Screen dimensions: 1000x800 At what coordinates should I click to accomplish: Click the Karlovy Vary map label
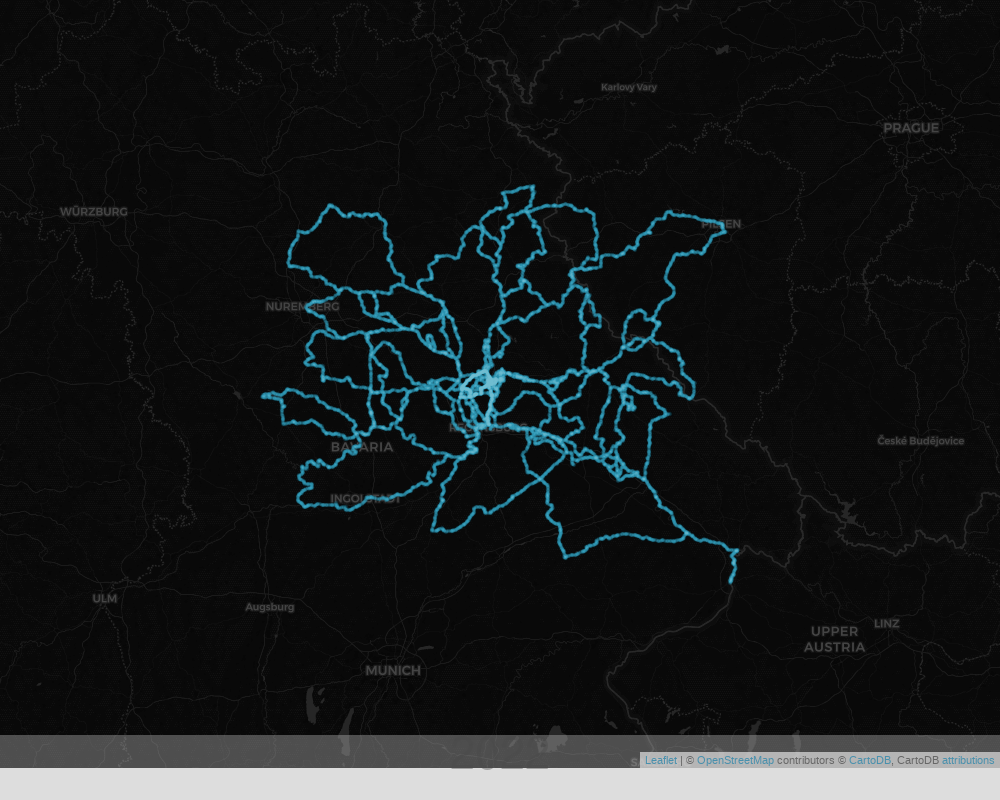628,87
